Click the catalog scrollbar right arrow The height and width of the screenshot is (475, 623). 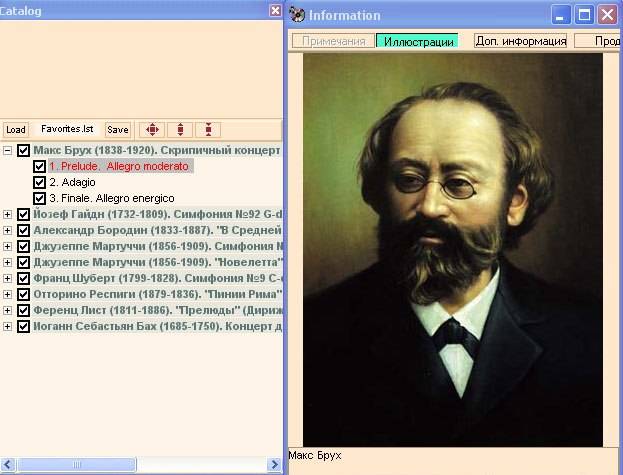coord(274,464)
